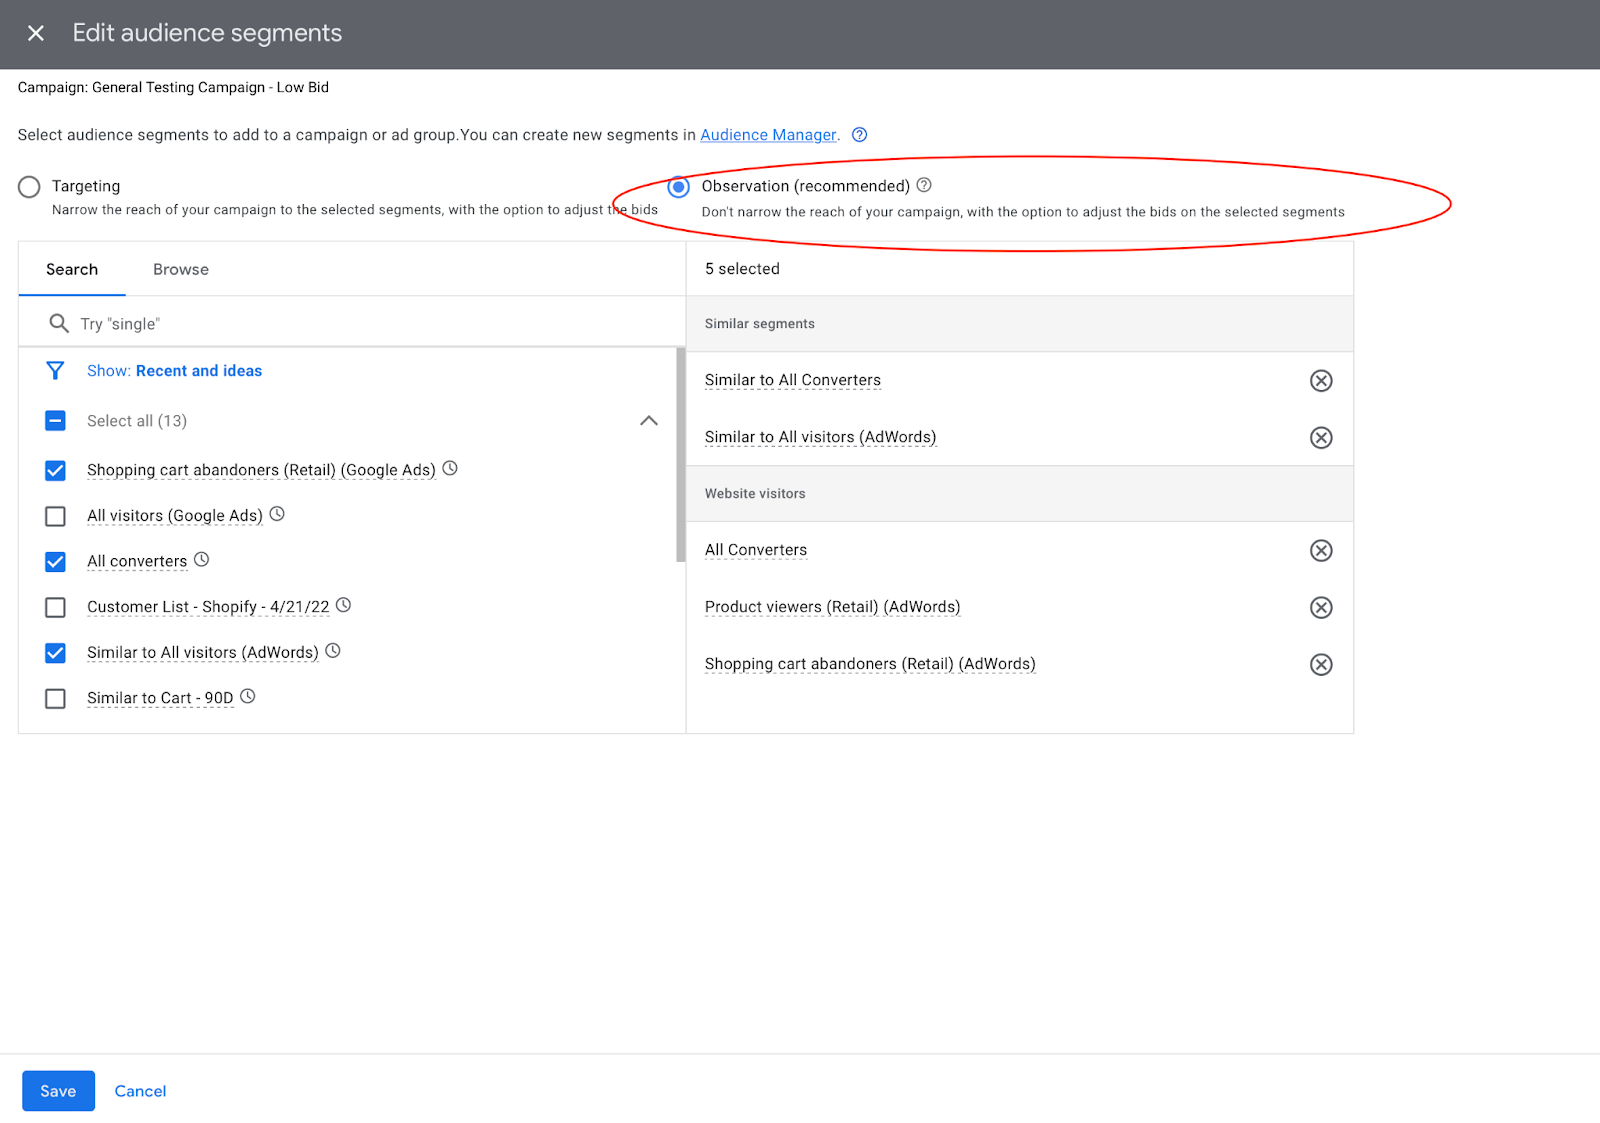
Task: Collapse the Select all (13) list
Action: pos(649,421)
